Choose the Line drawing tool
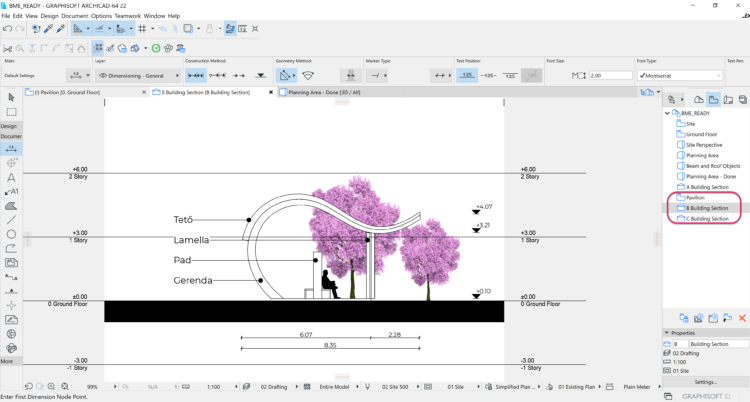Image resolution: width=750 pixels, height=402 pixels. tap(11, 219)
